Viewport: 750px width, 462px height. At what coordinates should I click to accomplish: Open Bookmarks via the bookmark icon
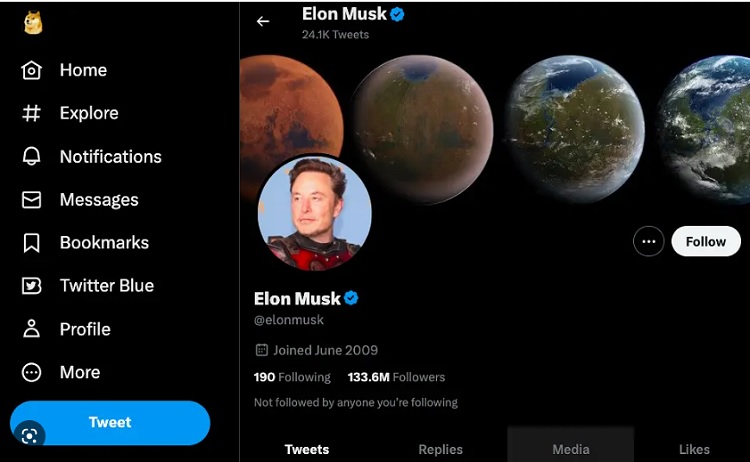point(32,243)
